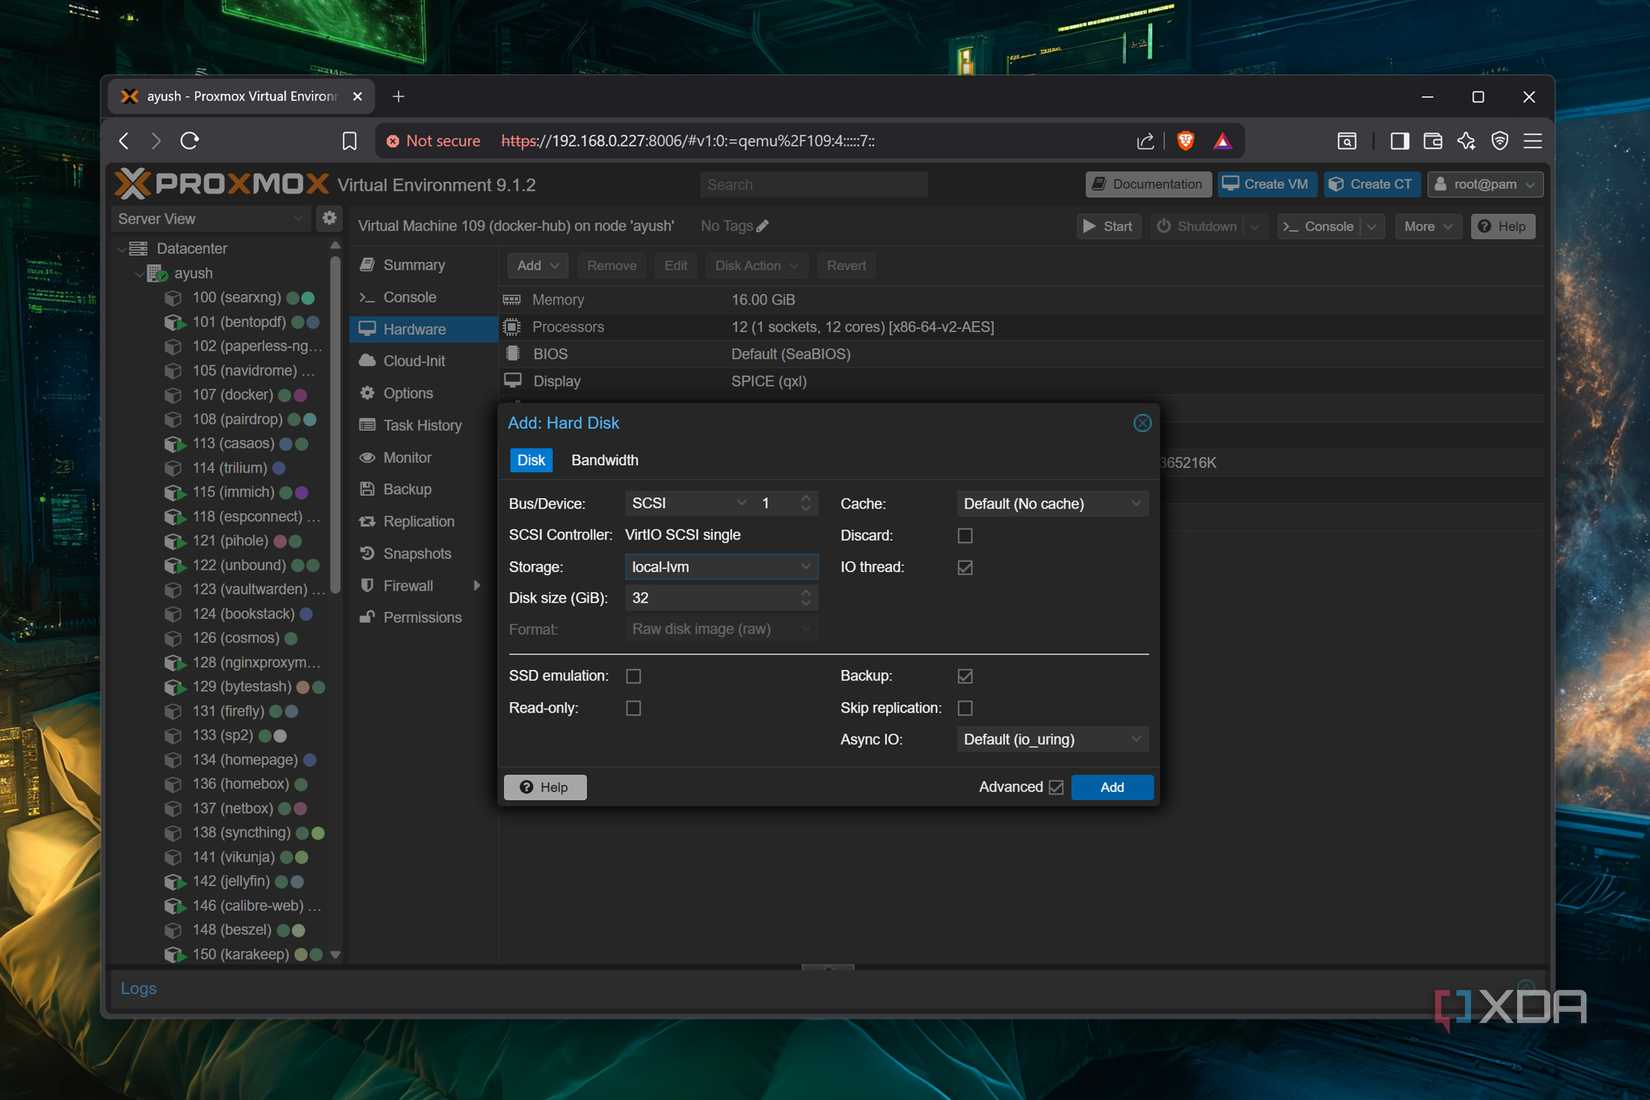Screen dimensions: 1650x1100
Task: Start the virtual machine
Action: tap(1108, 226)
